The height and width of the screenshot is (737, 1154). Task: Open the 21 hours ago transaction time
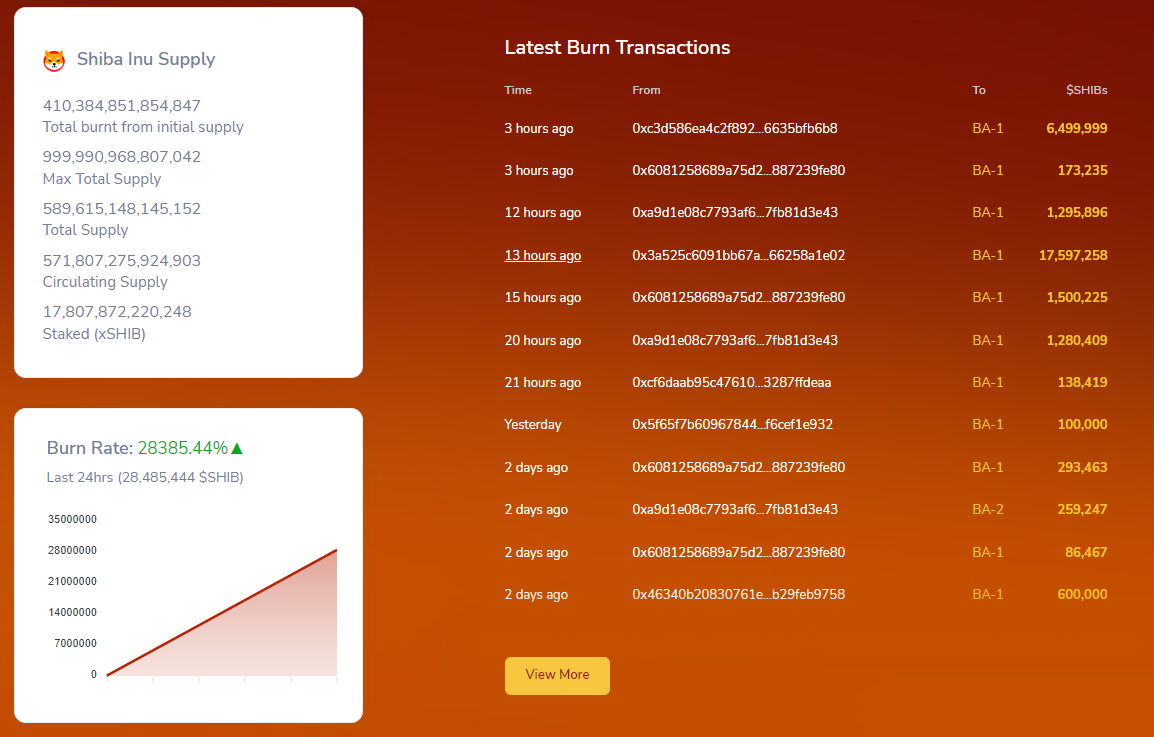click(542, 382)
